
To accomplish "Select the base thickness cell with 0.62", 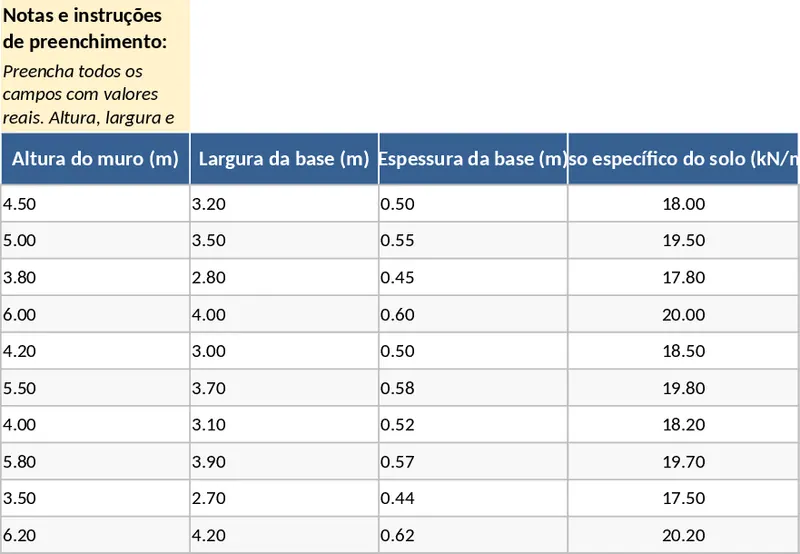I will tap(473, 535).
